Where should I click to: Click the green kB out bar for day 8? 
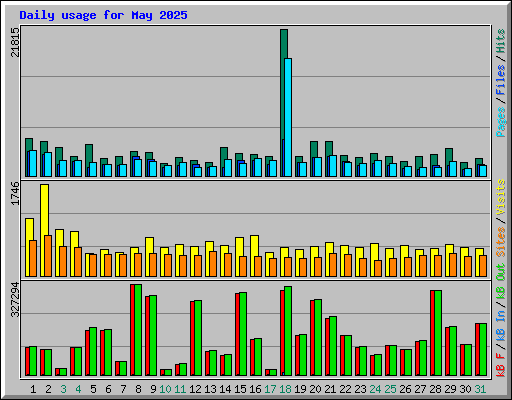pyautogui.click(x=138, y=330)
